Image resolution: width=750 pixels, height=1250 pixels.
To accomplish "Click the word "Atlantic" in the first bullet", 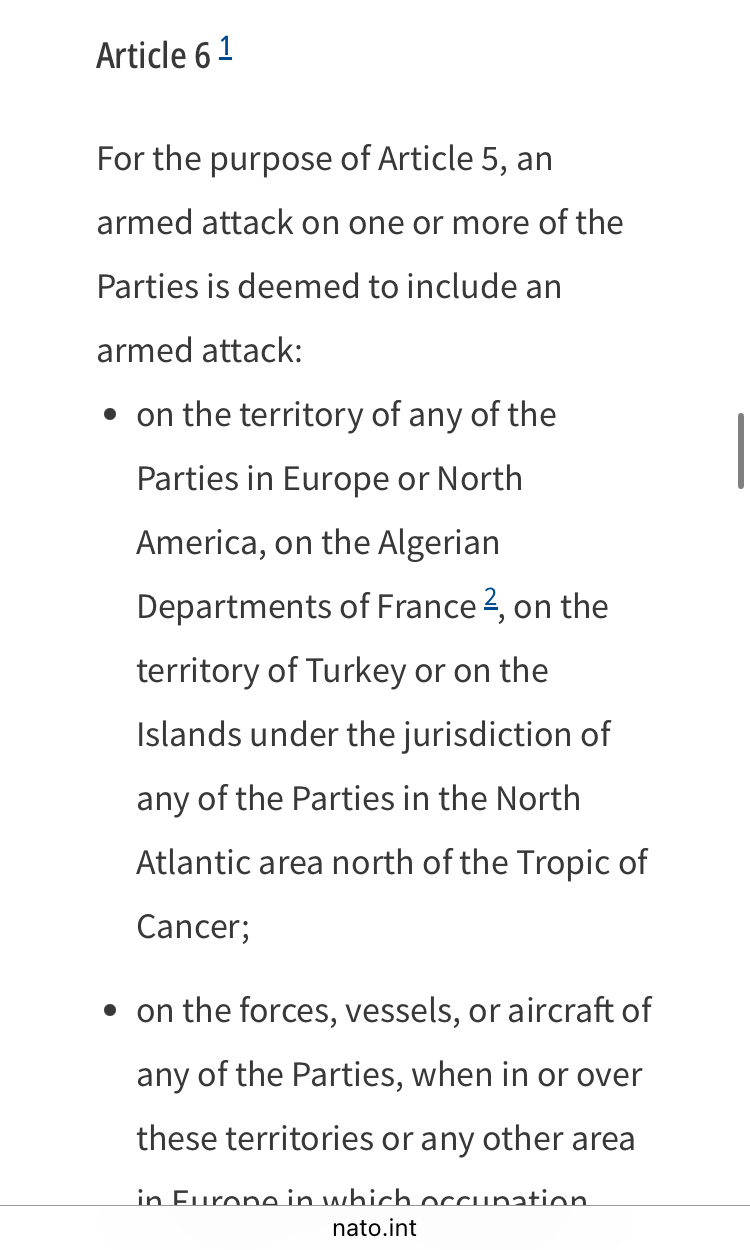I will coord(195,863).
